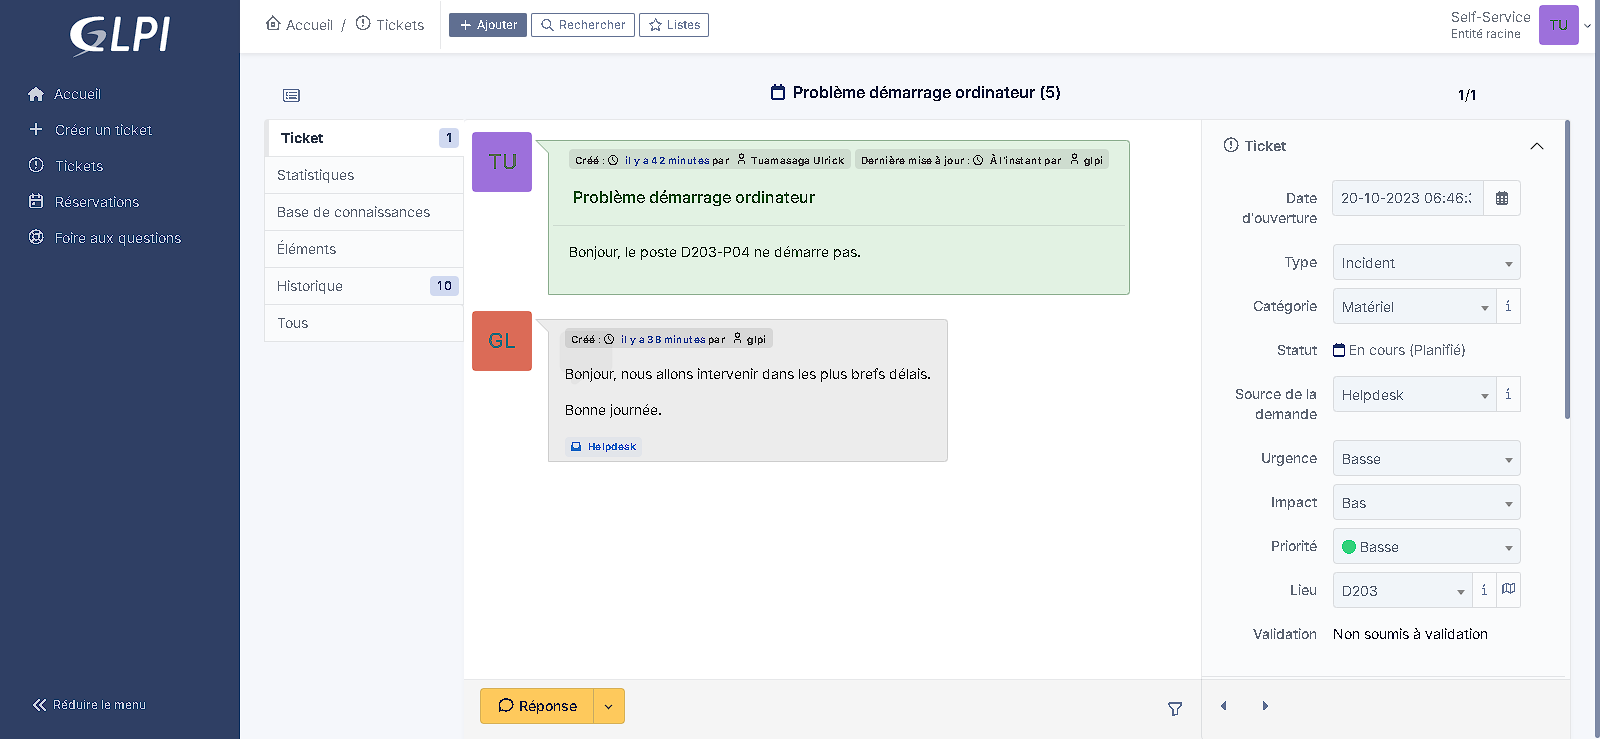Open the map icon next to Lieu
This screenshot has width=1600, height=739.
[1508, 590]
